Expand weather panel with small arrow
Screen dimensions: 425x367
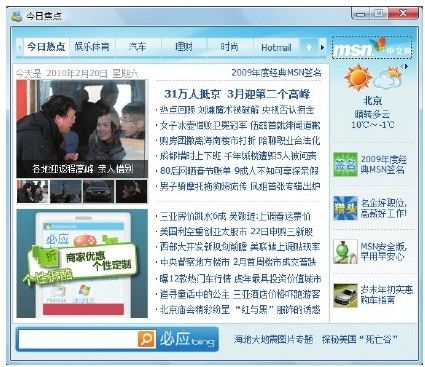pos(406,66)
